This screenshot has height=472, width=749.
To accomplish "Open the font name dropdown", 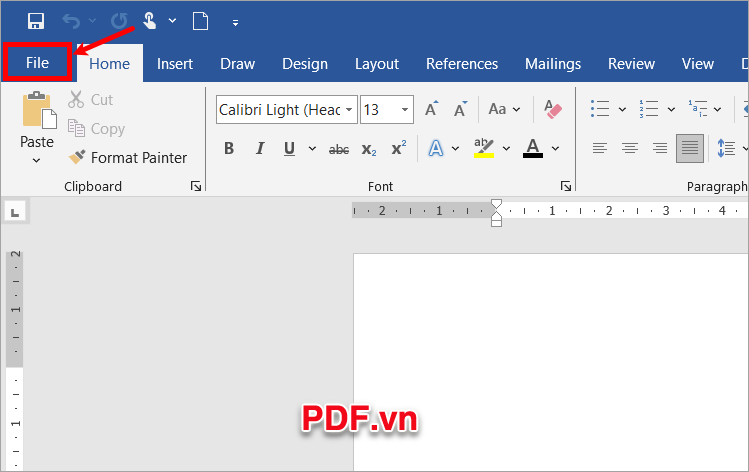I will coord(348,110).
